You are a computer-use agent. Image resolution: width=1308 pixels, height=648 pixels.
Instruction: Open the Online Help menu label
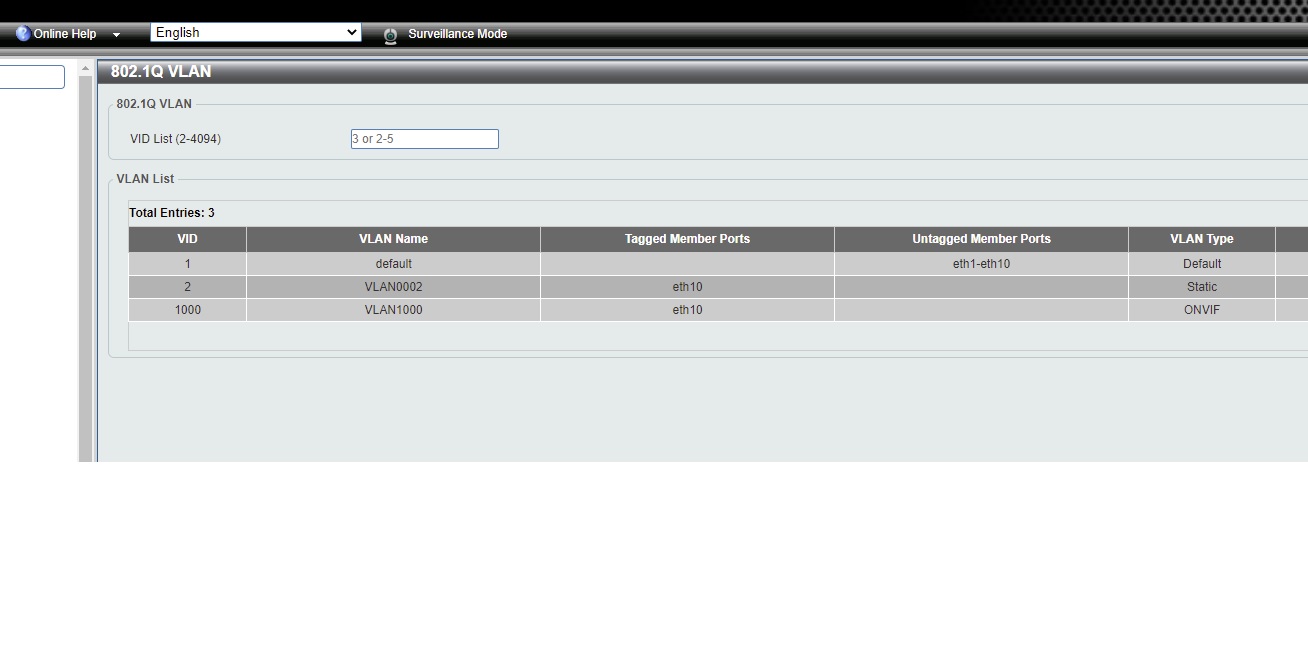(x=65, y=34)
